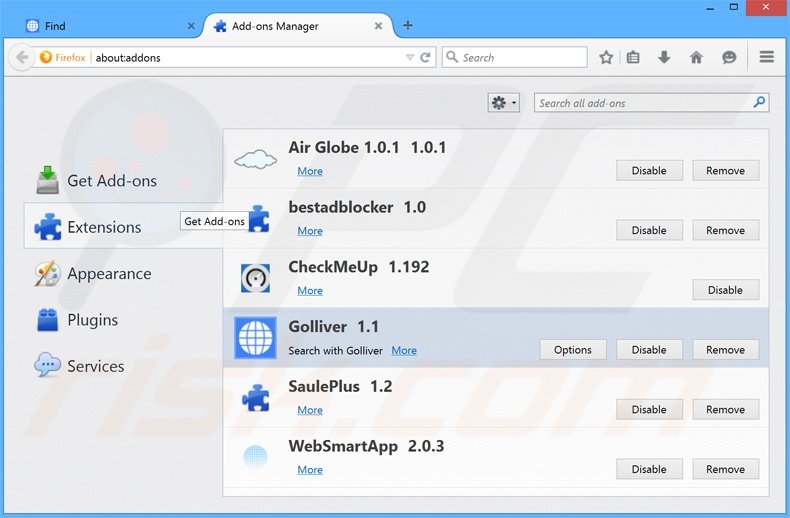This screenshot has height=518, width=790.
Task: Disable the WebSmartApp extension
Action: tap(649, 469)
